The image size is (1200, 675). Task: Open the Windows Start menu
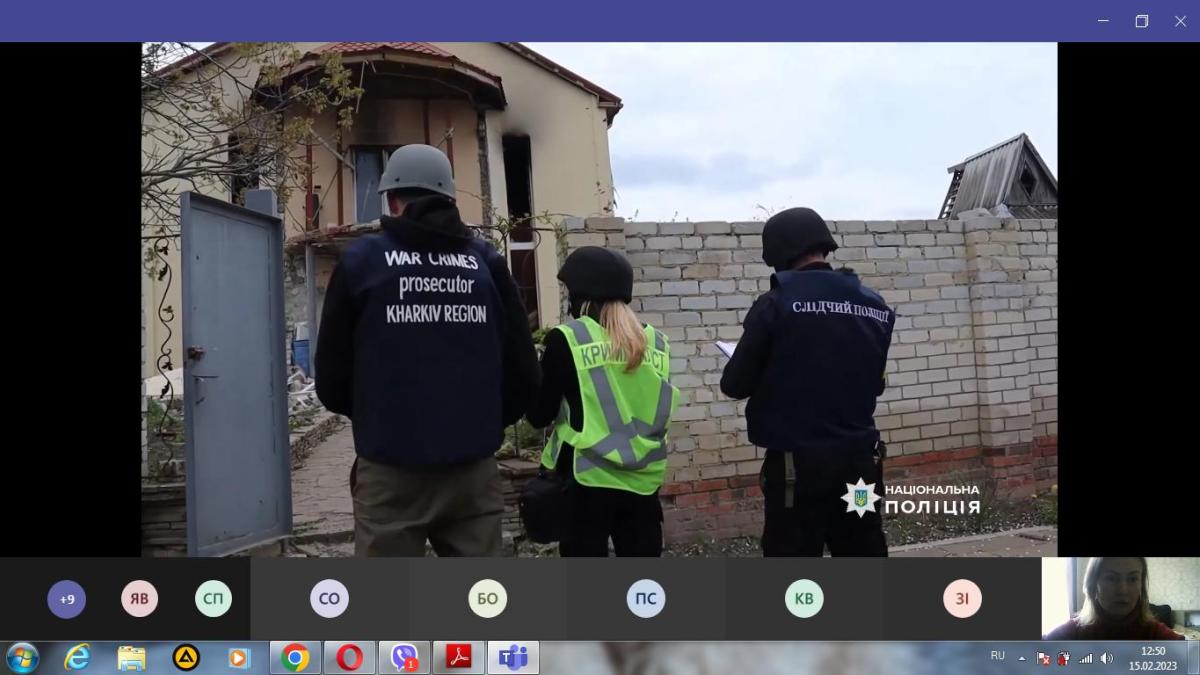click(x=22, y=657)
